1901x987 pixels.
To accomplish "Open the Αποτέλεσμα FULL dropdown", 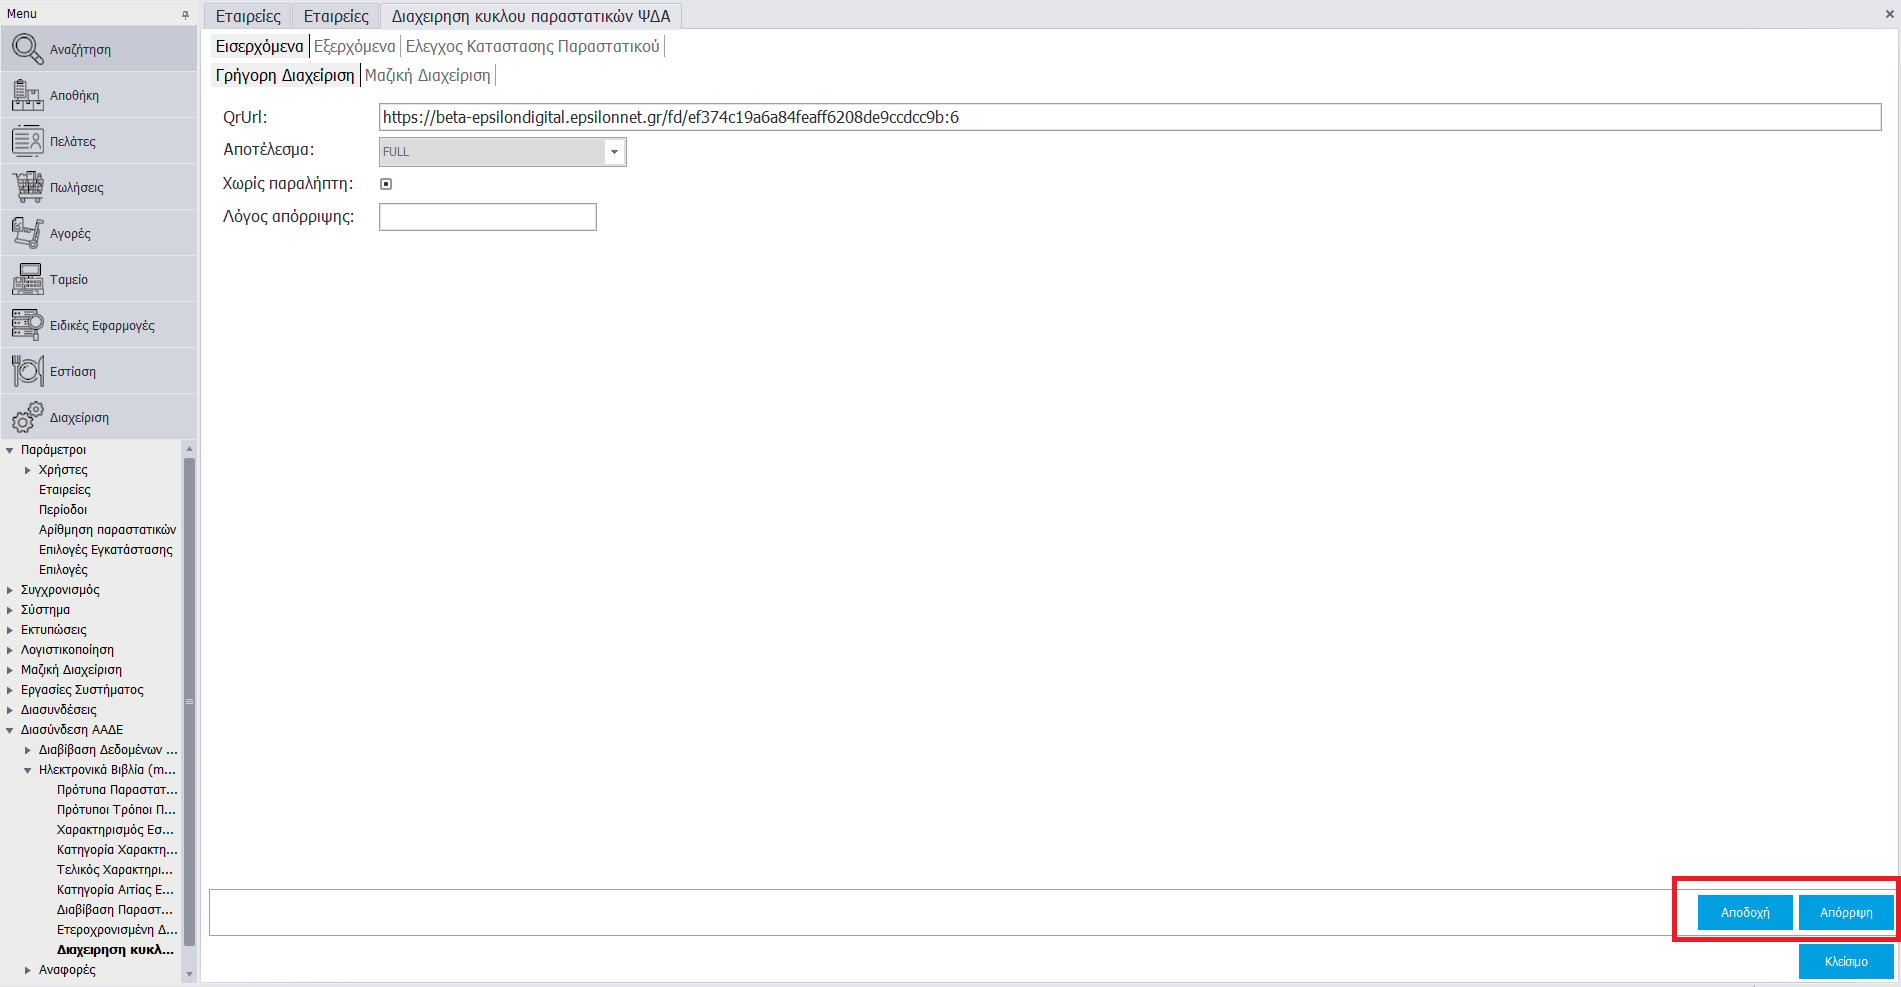I will coord(614,152).
